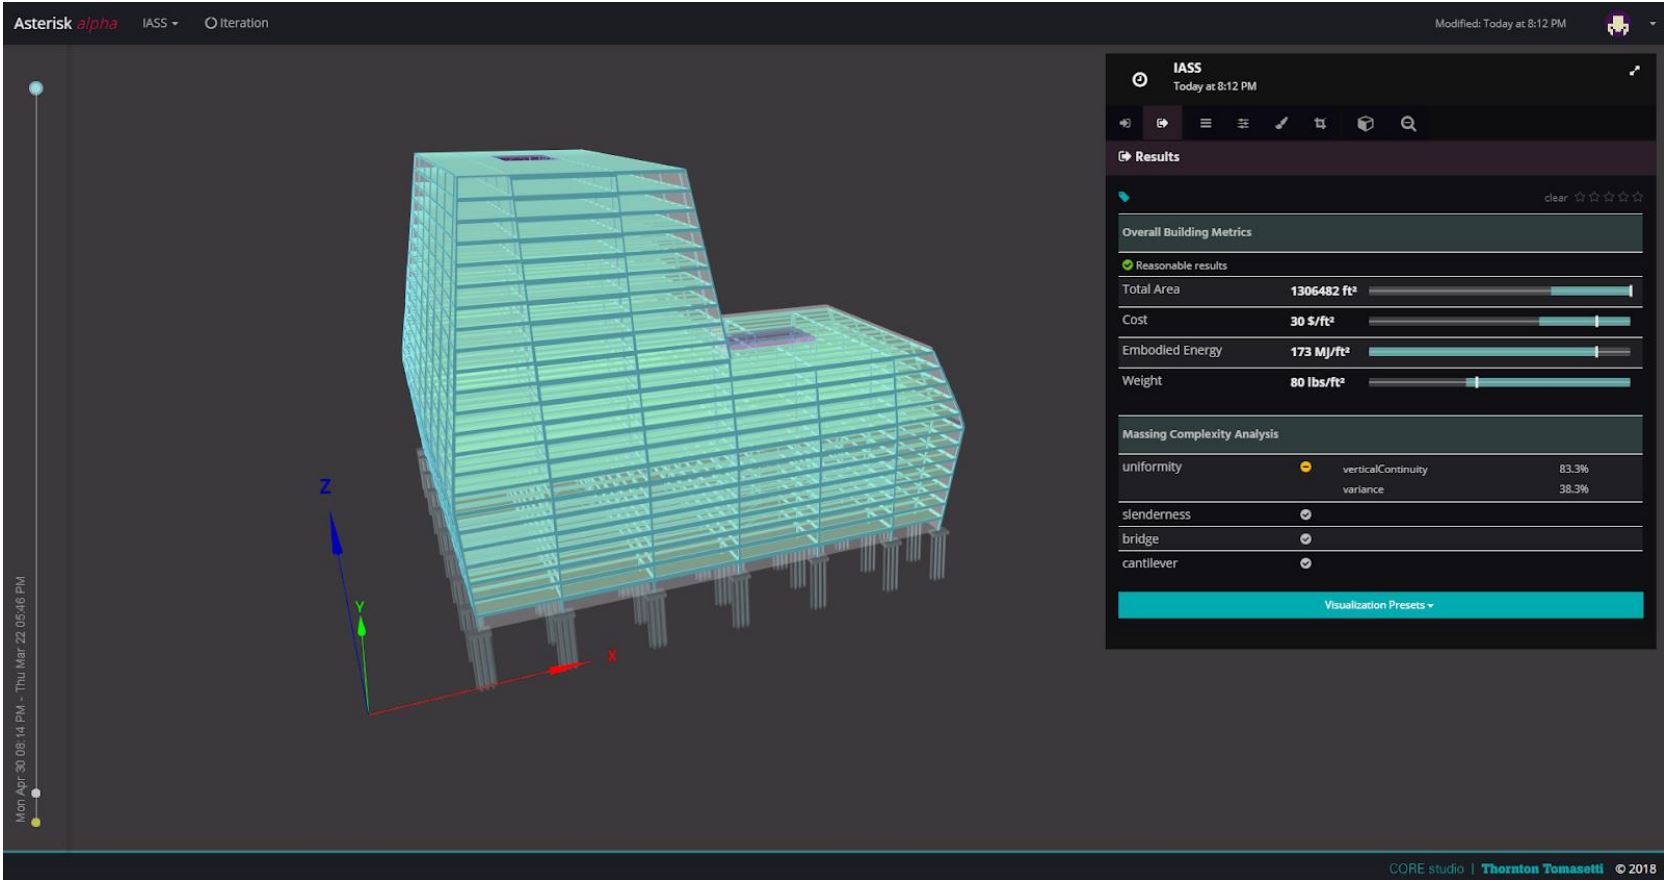Screen dimensions: 1664x882
Task: Open the IASS dropdown in top bar
Action: pyautogui.click(x=160, y=23)
